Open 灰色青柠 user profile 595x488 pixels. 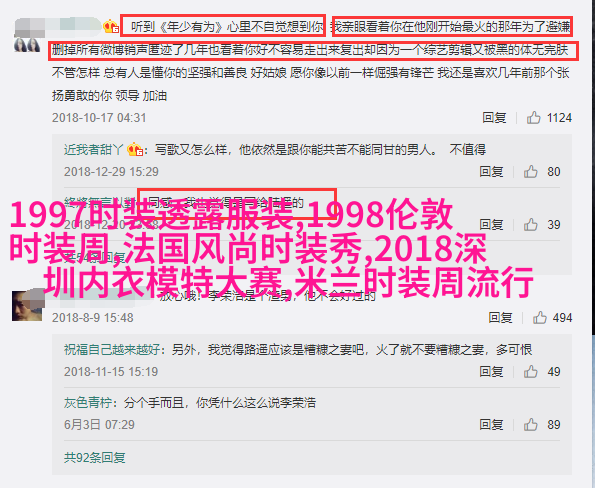(88, 403)
